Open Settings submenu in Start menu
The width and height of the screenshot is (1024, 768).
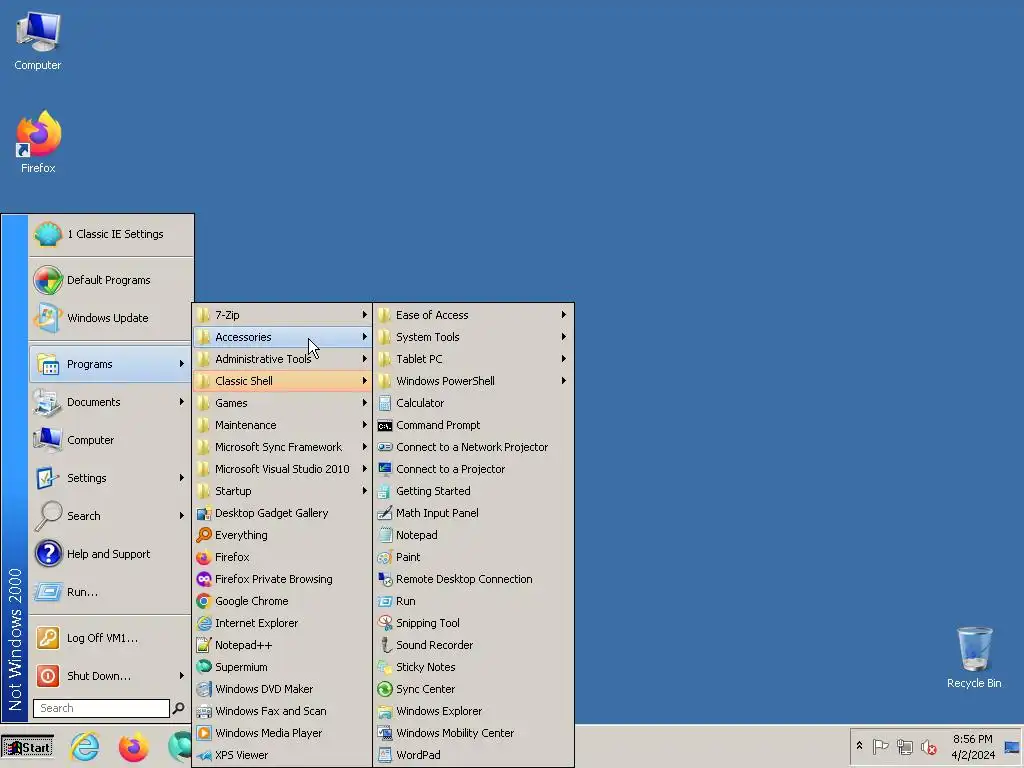(111, 478)
